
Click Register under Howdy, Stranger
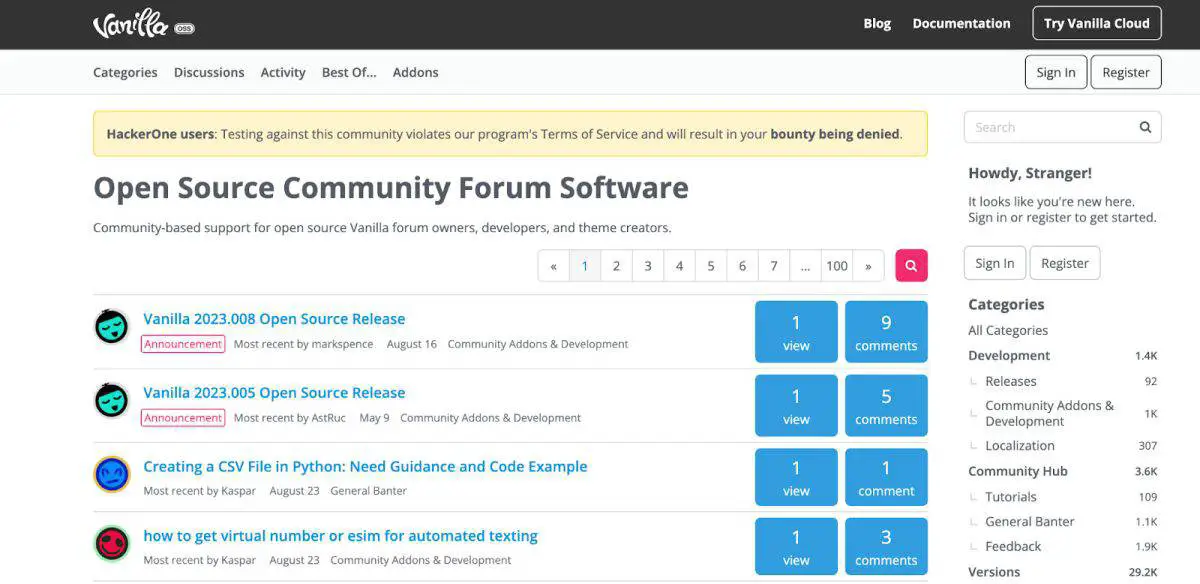pos(1065,263)
